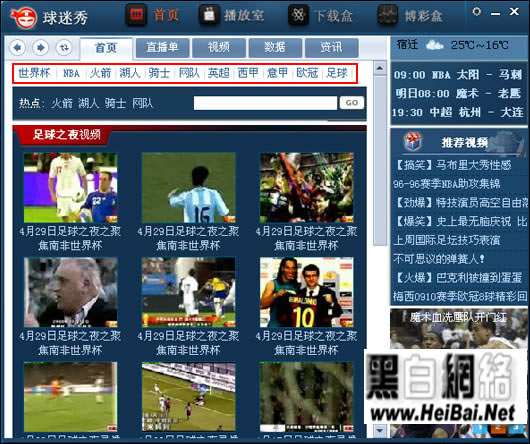530x444 pixels.
Task: Open 96-96赛季NBA助攻集锦 video link
Action: 447,184
